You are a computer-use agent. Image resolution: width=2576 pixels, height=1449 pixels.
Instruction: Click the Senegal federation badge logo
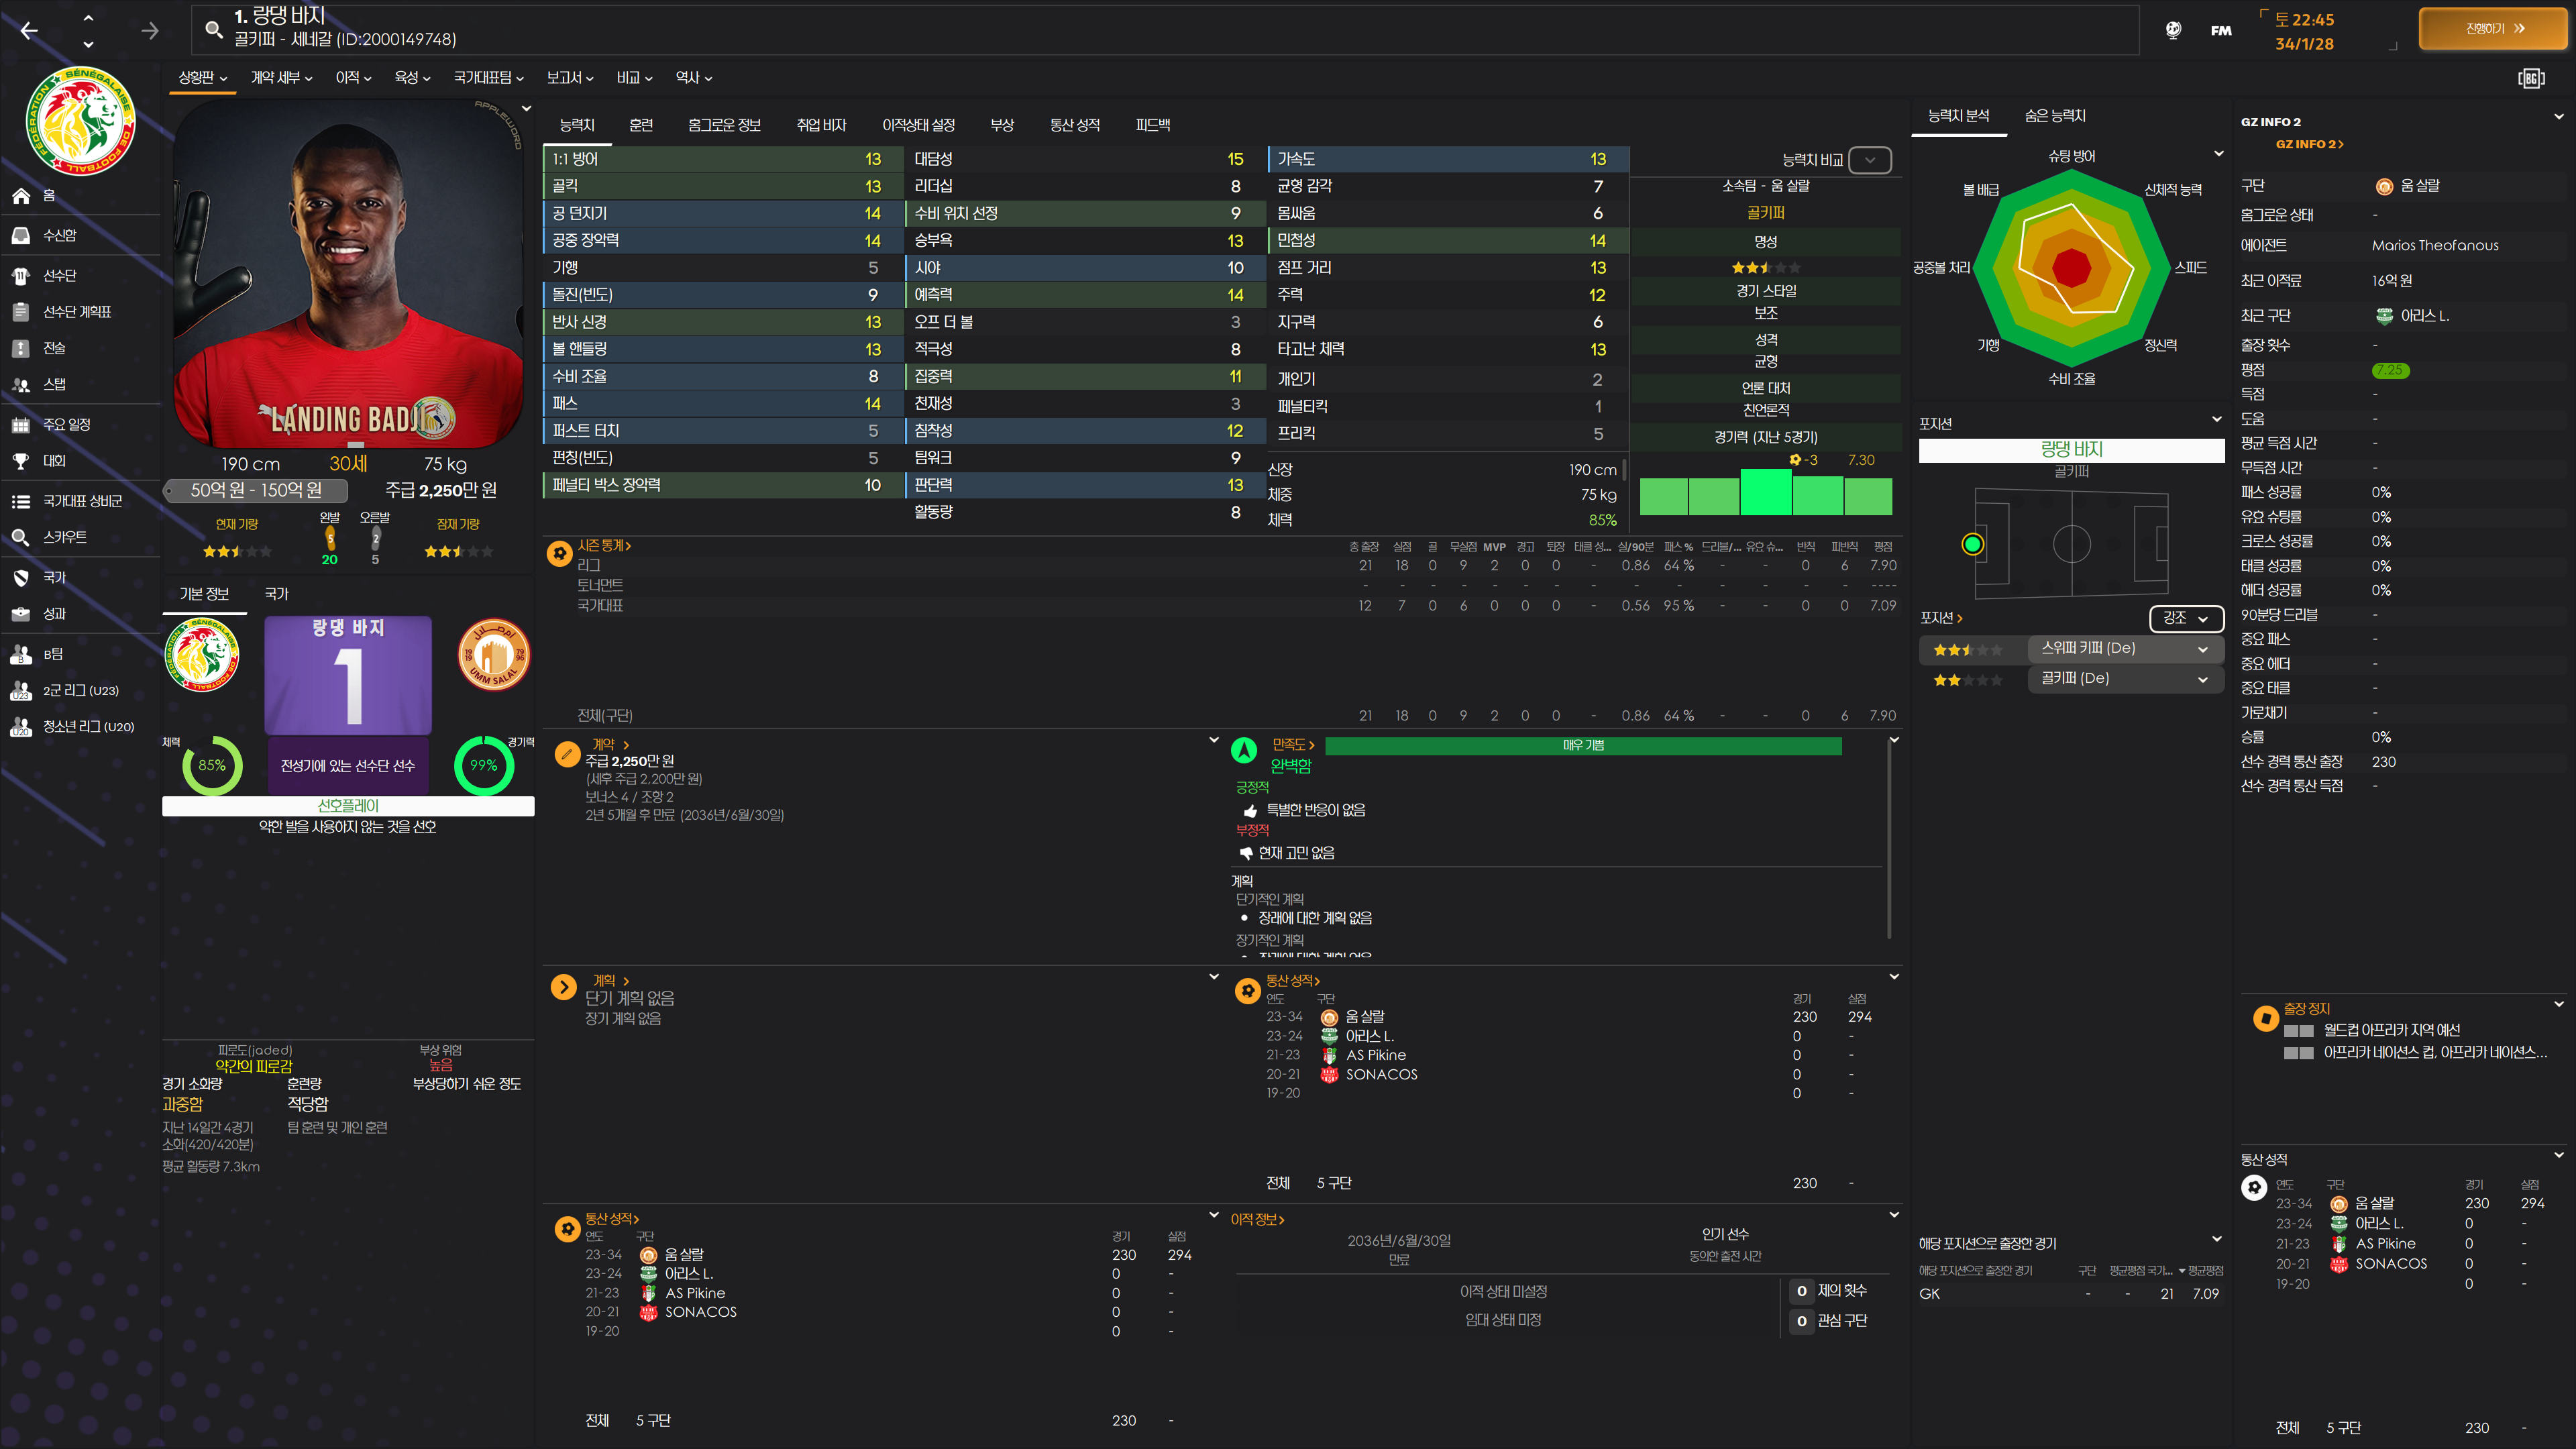coord(80,121)
